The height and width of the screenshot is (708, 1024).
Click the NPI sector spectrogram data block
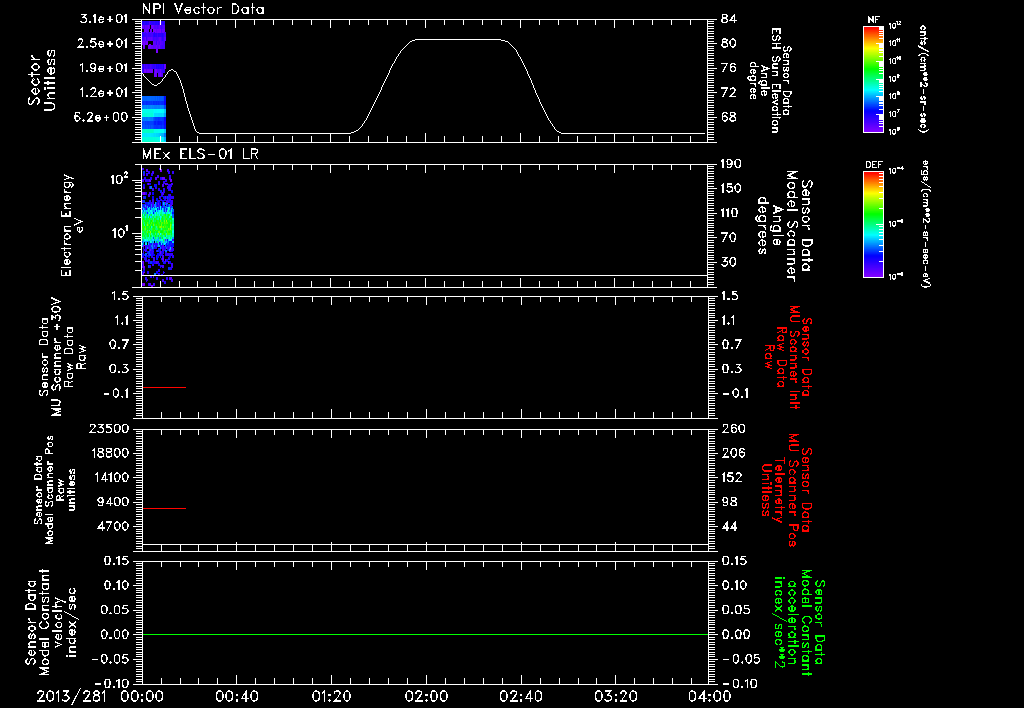coord(153,81)
